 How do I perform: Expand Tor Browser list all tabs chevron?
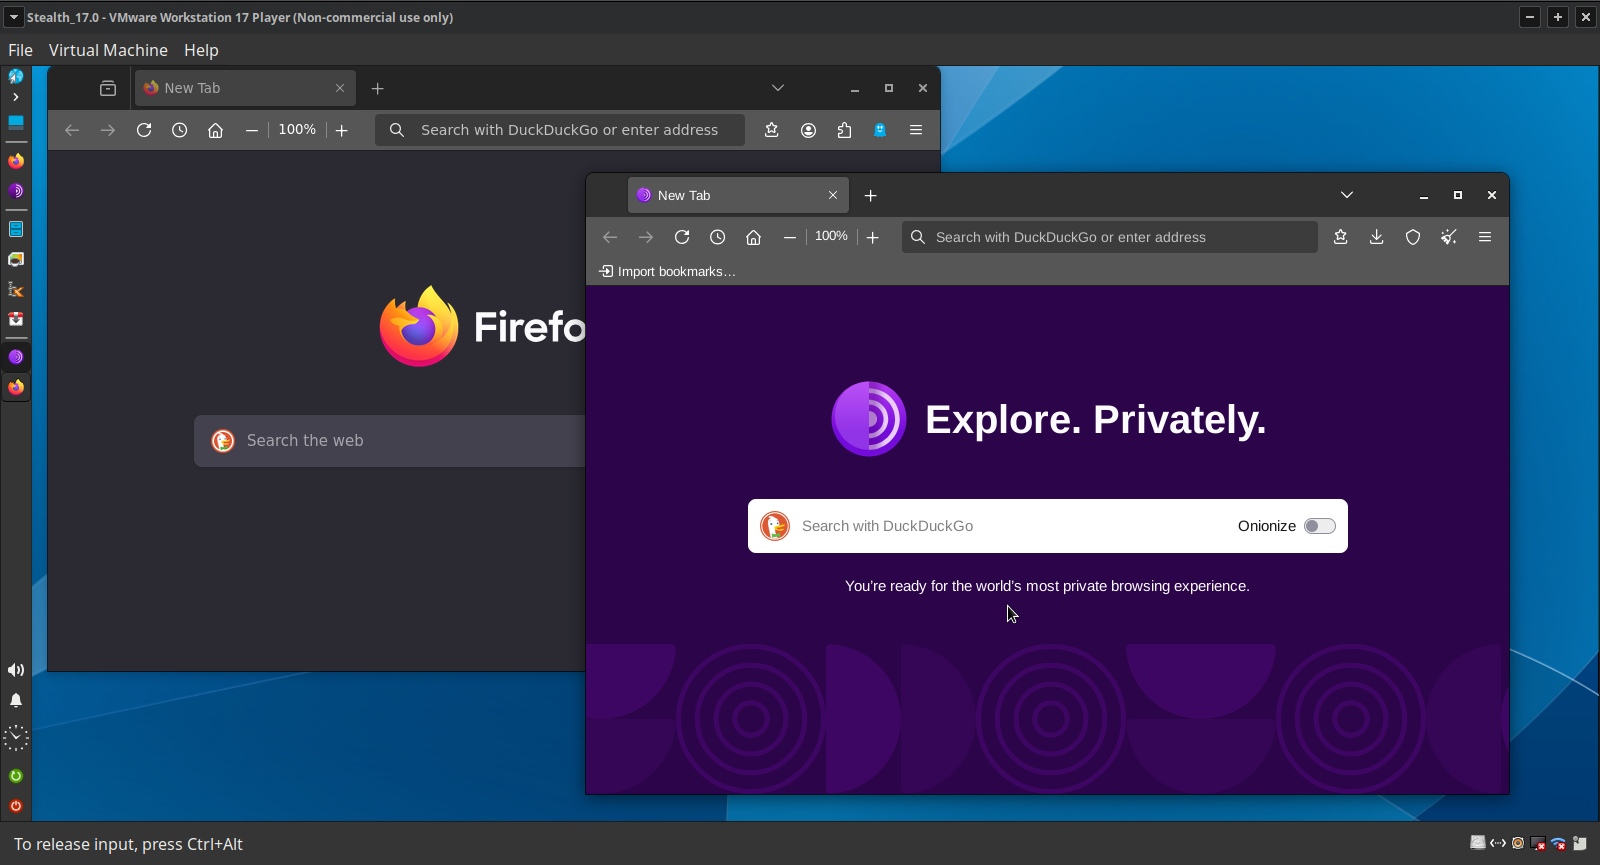[x=1347, y=195]
